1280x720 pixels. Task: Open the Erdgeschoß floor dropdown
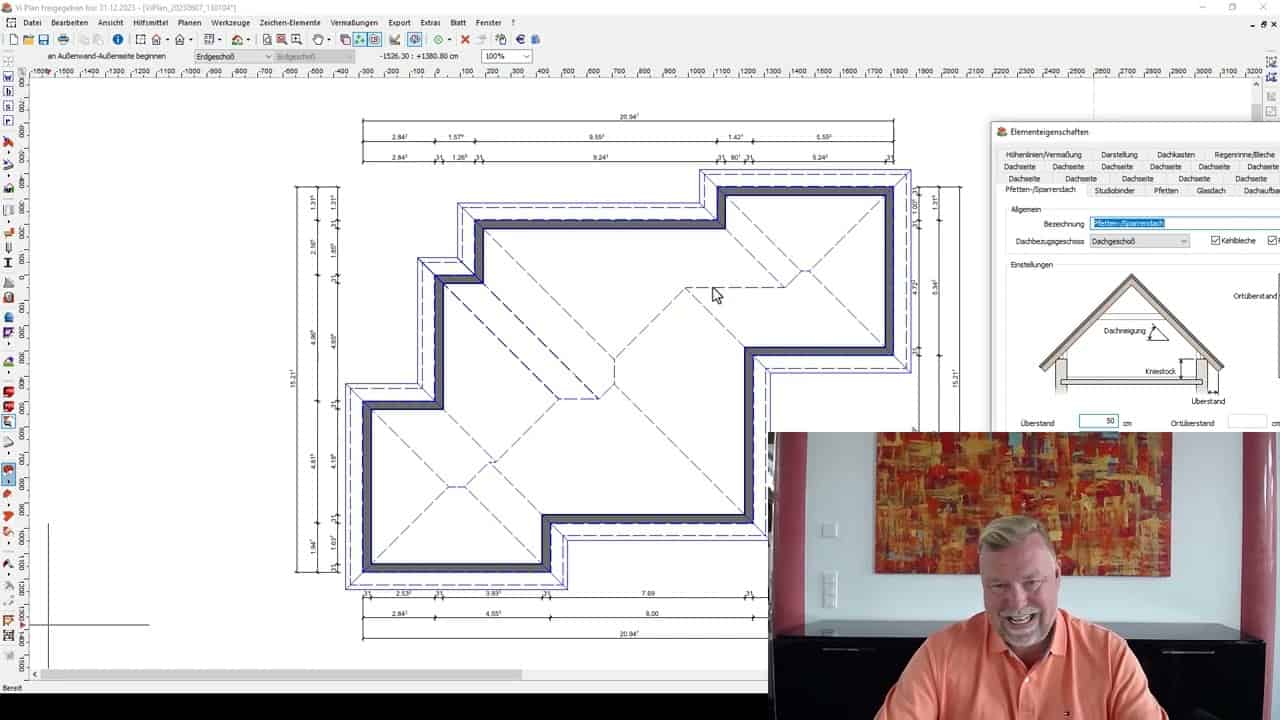234,57
